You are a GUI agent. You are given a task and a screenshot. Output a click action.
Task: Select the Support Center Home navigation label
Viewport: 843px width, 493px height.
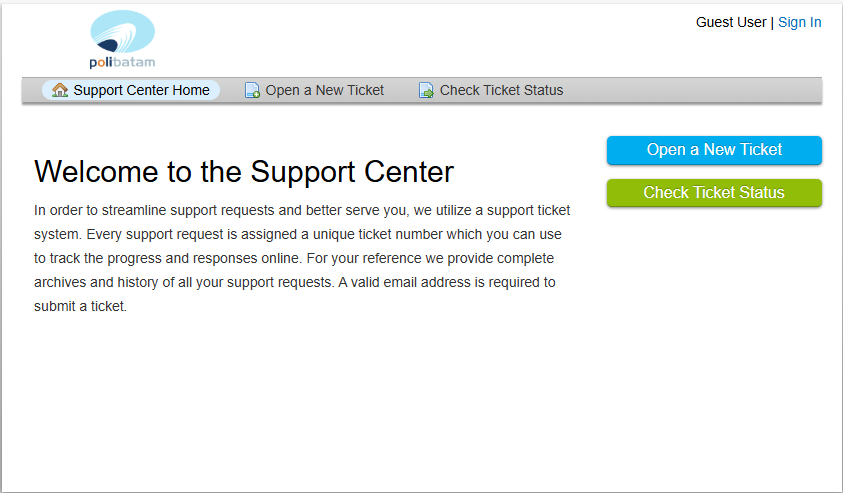pos(141,90)
